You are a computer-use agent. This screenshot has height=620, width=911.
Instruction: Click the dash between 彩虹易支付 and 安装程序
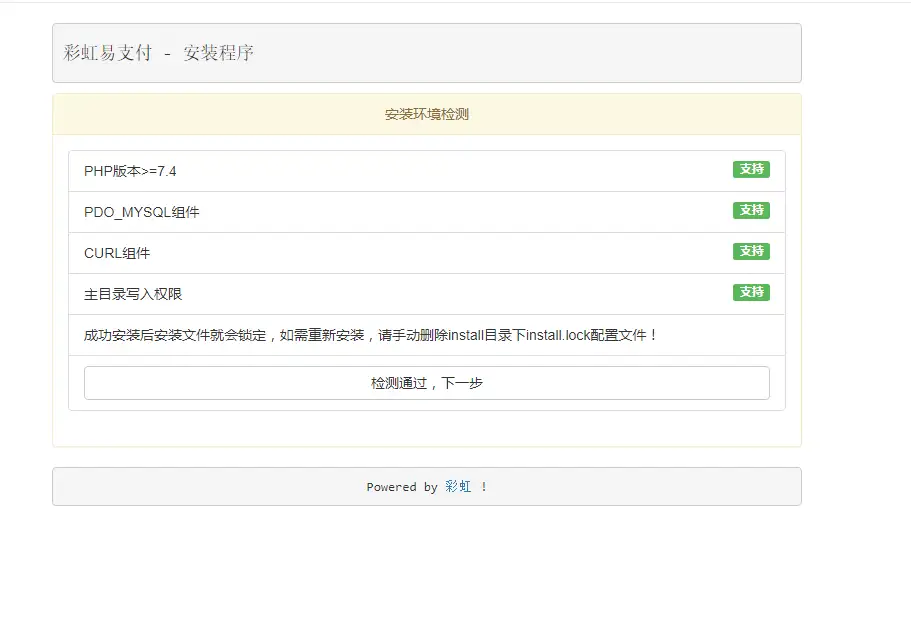(167, 53)
